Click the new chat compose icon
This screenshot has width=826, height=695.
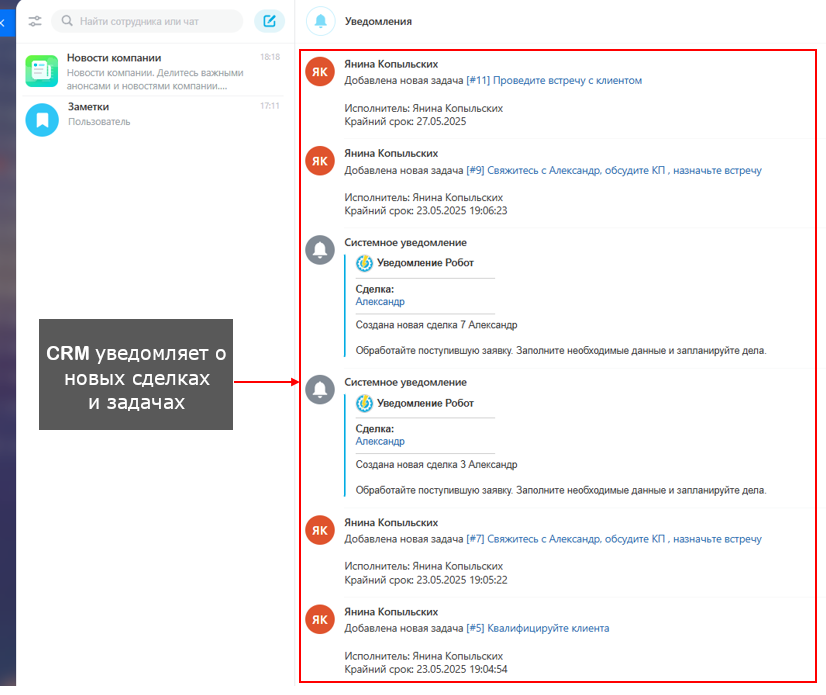tap(269, 21)
